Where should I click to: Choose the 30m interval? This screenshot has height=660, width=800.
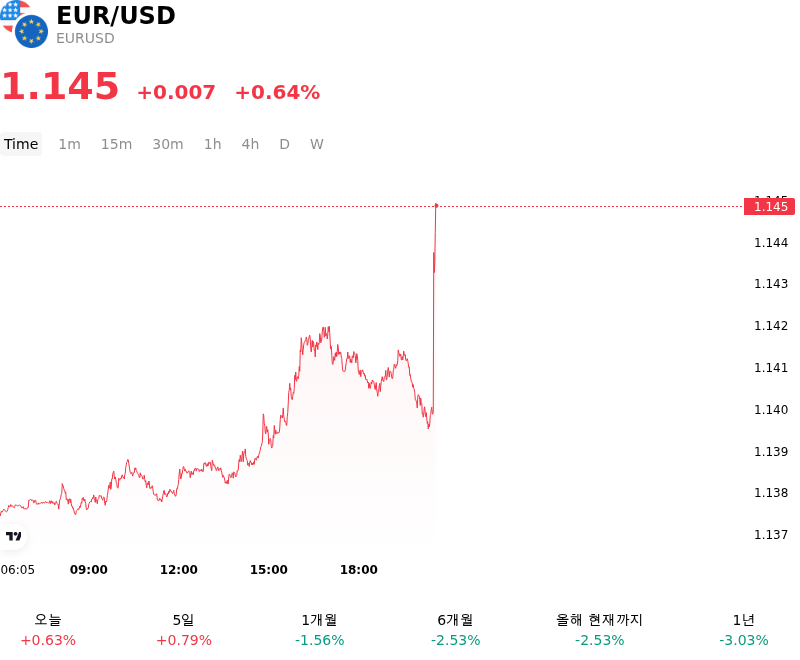(168, 144)
